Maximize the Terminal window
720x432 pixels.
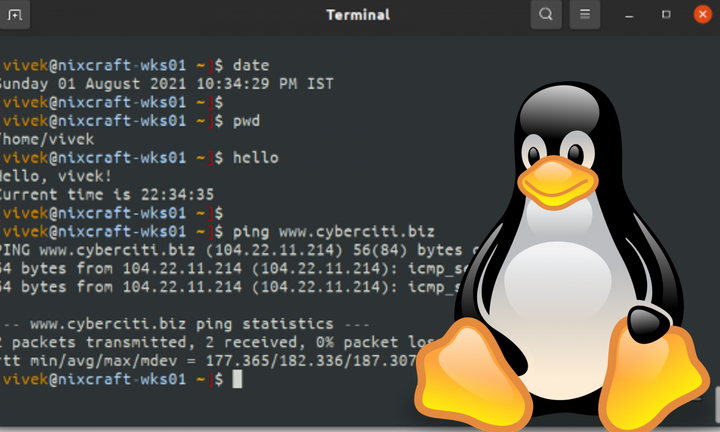pos(666,15)
